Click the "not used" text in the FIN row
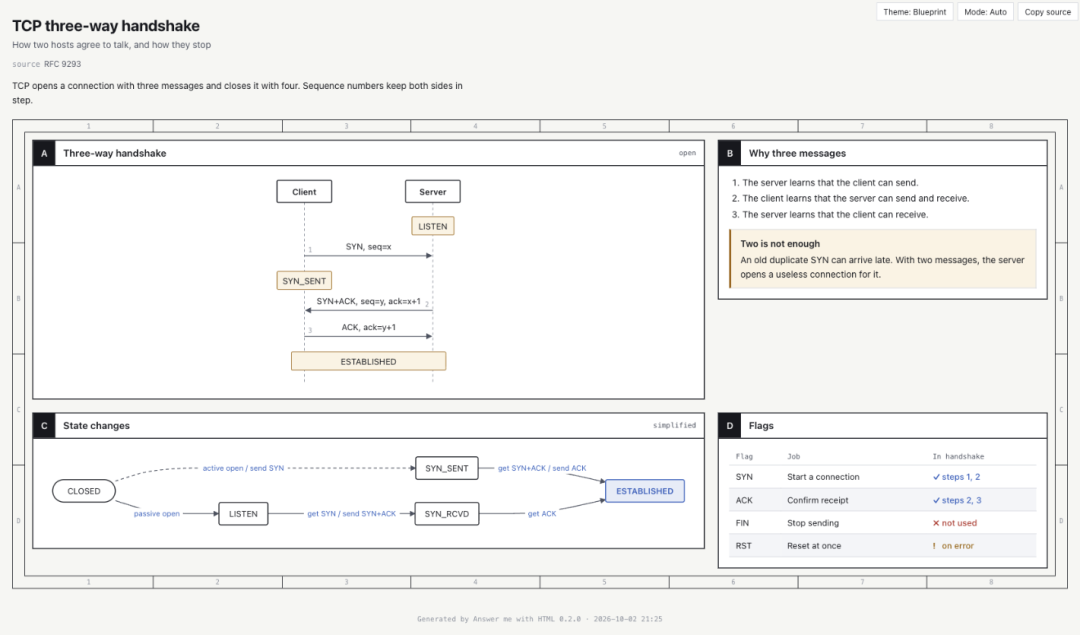 [959, 523]
